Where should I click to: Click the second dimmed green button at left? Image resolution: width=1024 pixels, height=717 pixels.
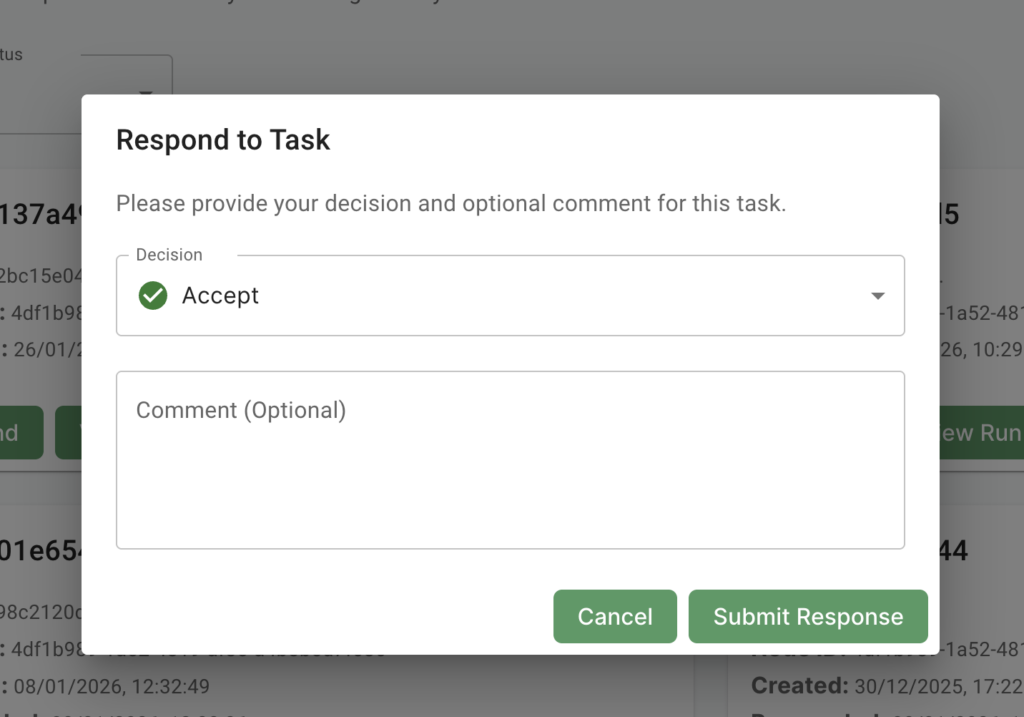pos(68,433)
